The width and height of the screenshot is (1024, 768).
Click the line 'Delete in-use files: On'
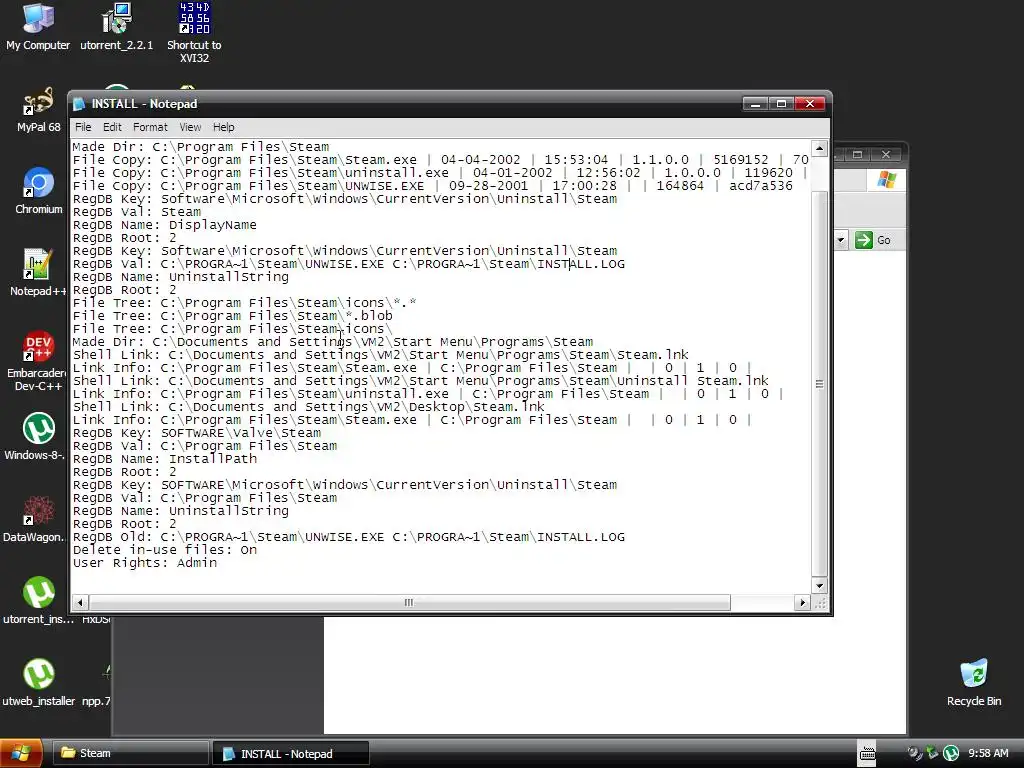coord(165,550)
